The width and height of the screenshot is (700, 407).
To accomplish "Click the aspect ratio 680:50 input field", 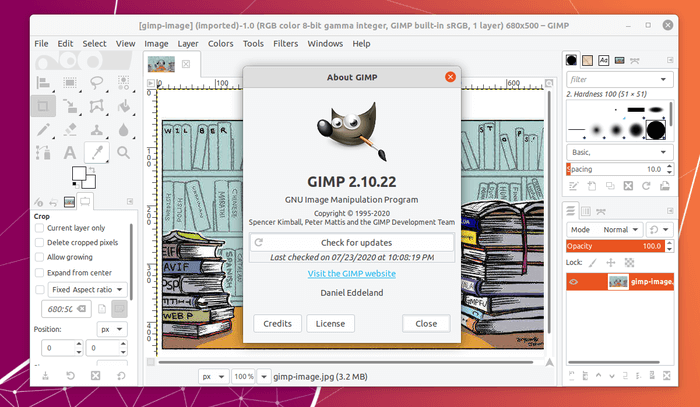I will click(66, 309).
